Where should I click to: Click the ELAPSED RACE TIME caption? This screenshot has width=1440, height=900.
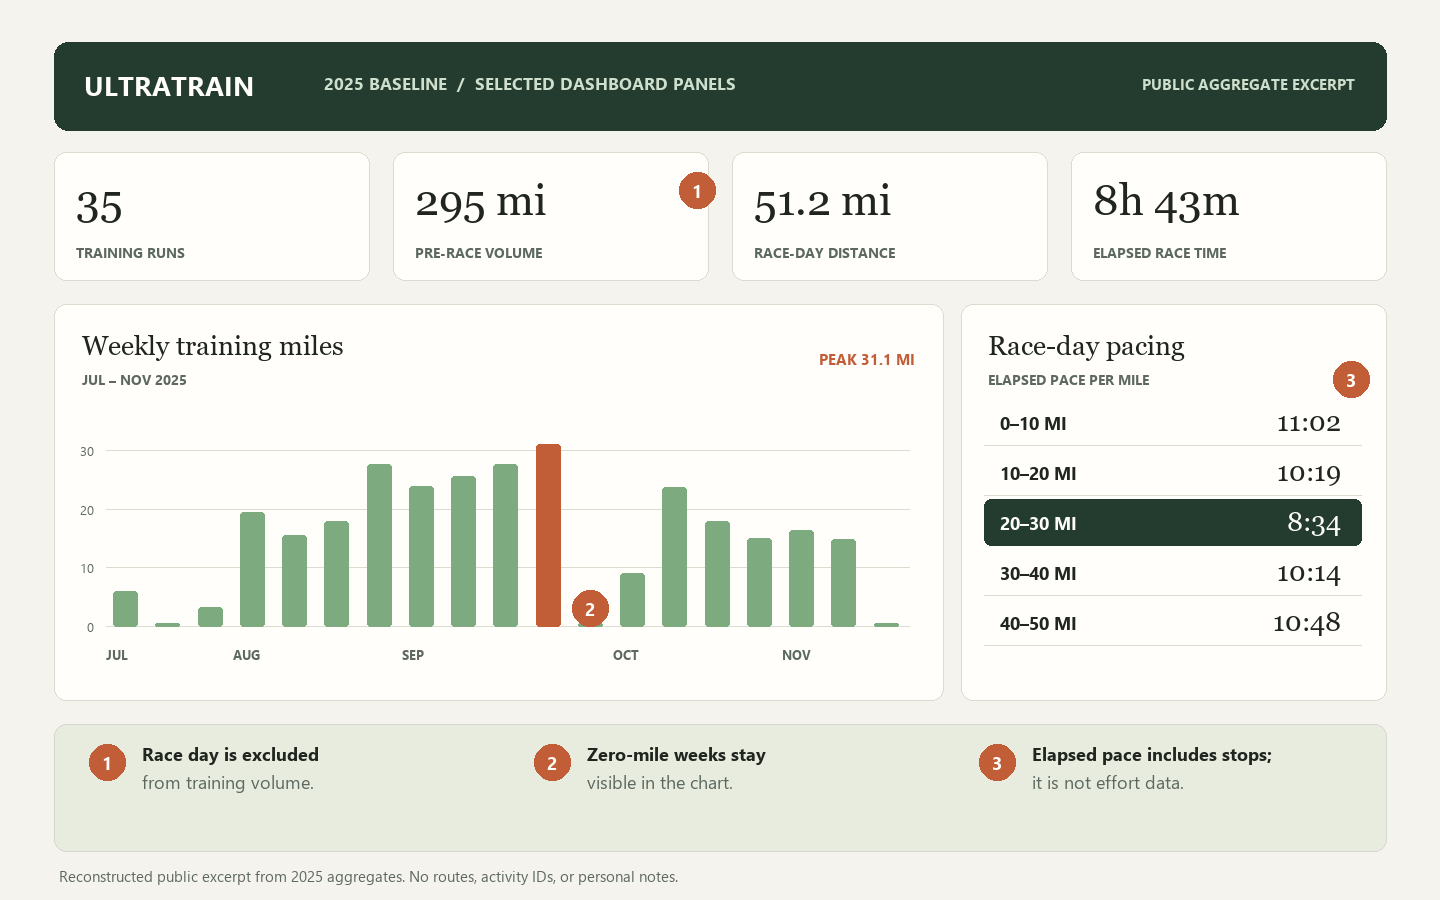(1160, 253)
